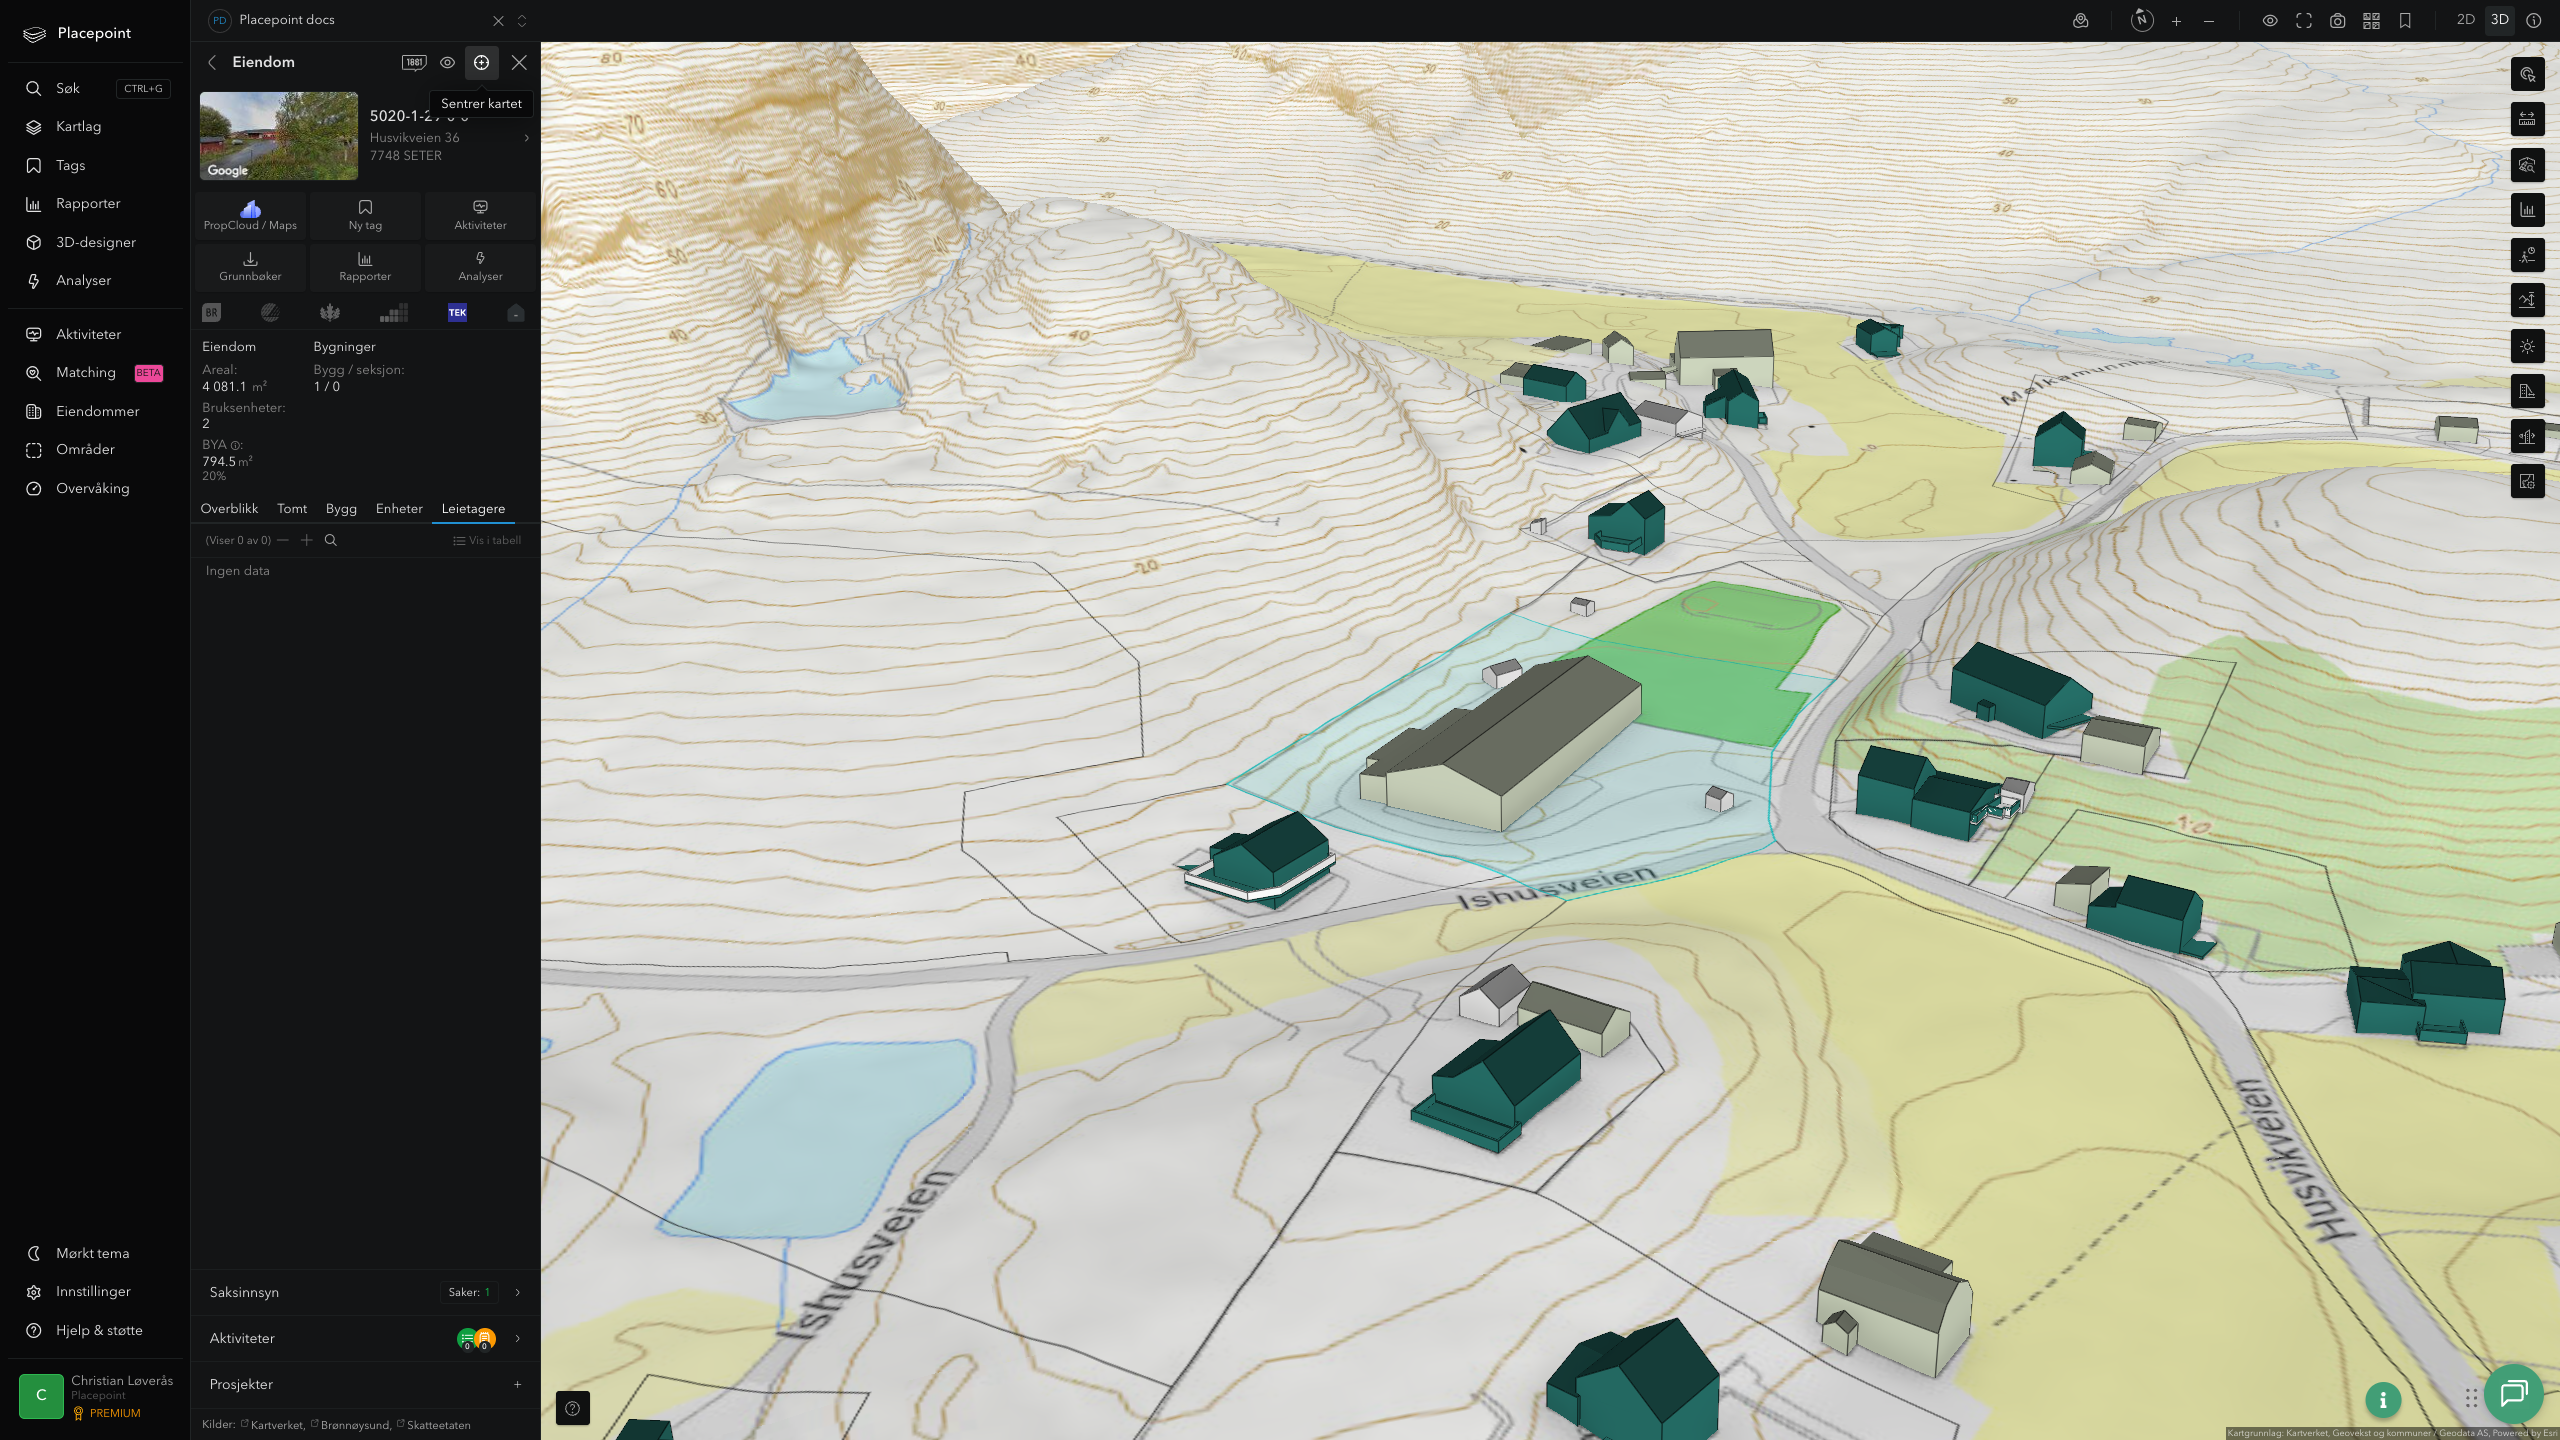
Task: Go back from the Eiendom panel
Action: (x=212, y=62)
